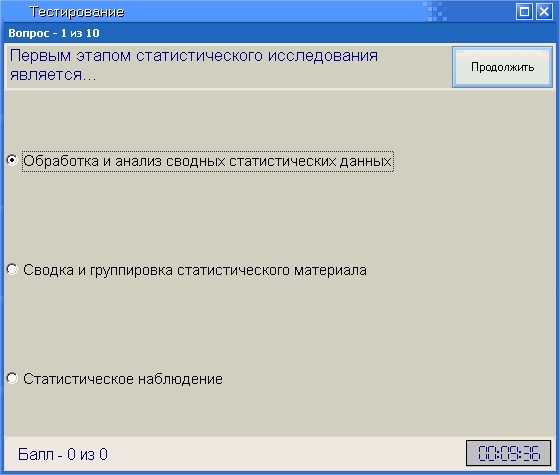Click the answer text Сводка и группировка статистического материала
The width and height of the screenshot is (560, 475).
(195, 270)
